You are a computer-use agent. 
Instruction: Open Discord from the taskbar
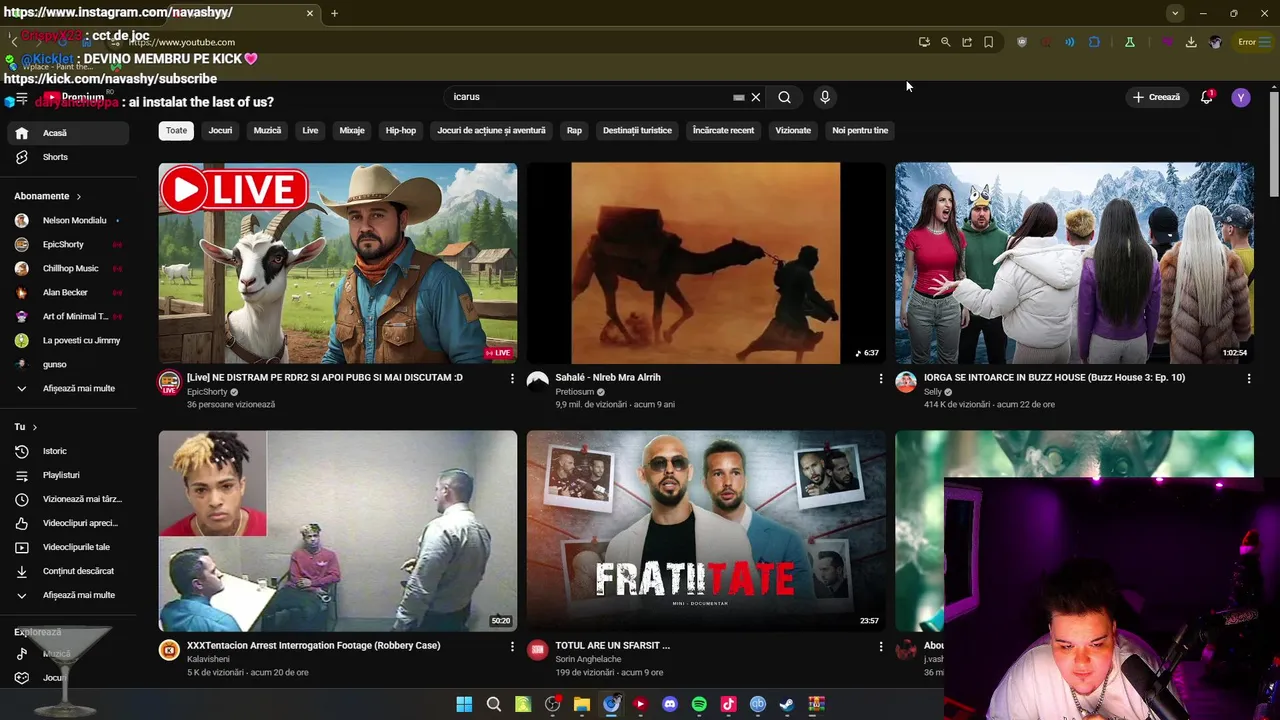pos(670,704)
